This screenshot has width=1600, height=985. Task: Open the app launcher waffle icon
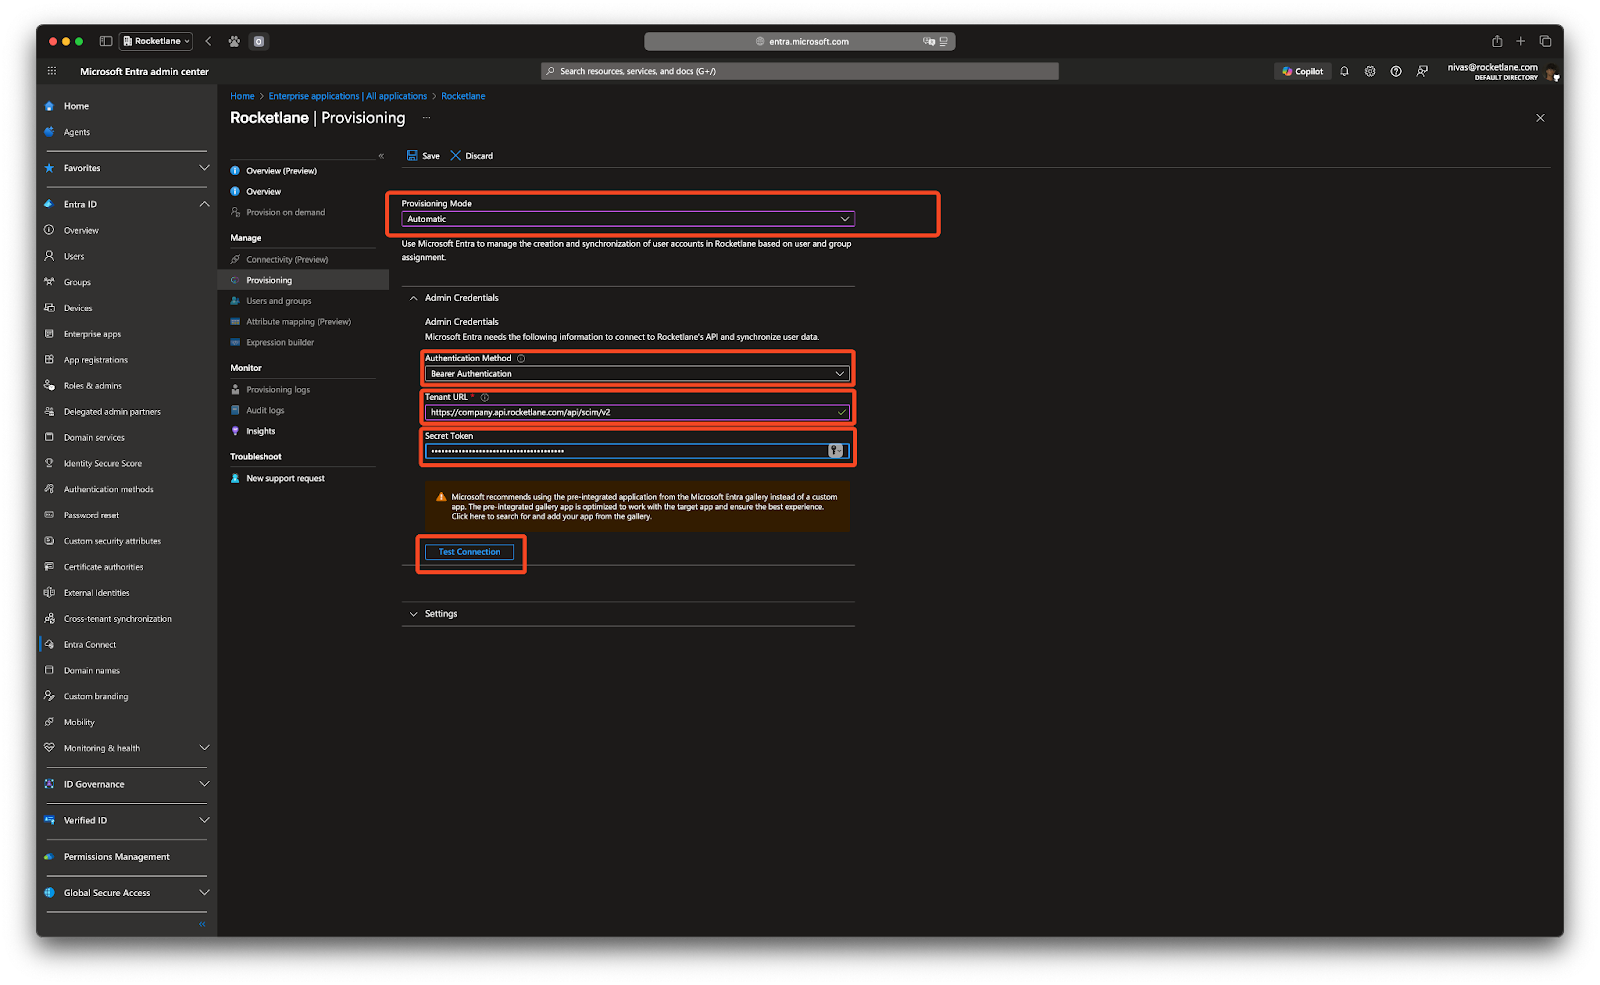(x=52, y=71)
